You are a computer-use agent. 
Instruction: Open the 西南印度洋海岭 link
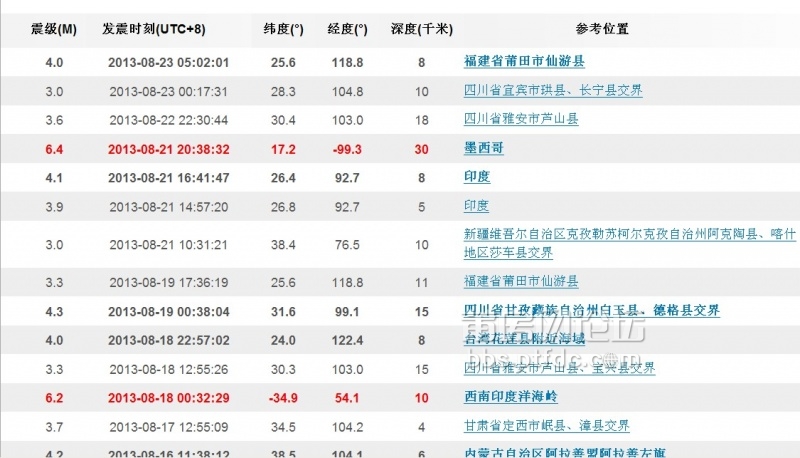pyautogui.click(x=510, y=397)
